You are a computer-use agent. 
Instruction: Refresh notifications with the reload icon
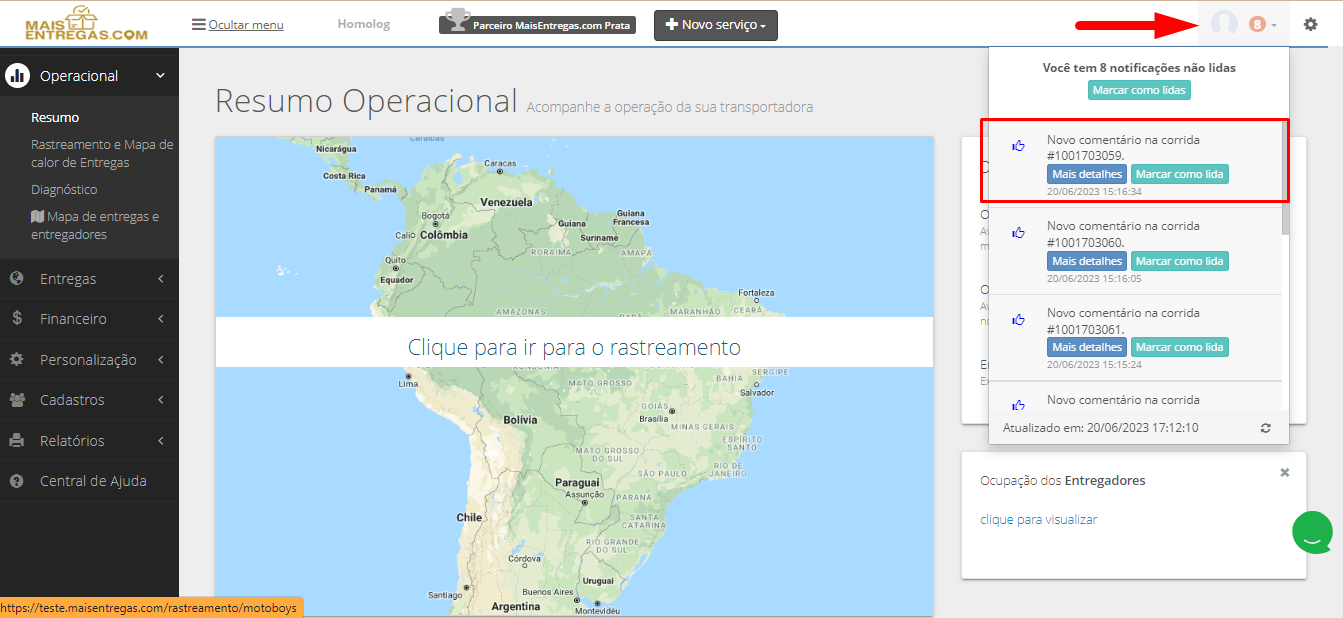tap(1266, 428)
